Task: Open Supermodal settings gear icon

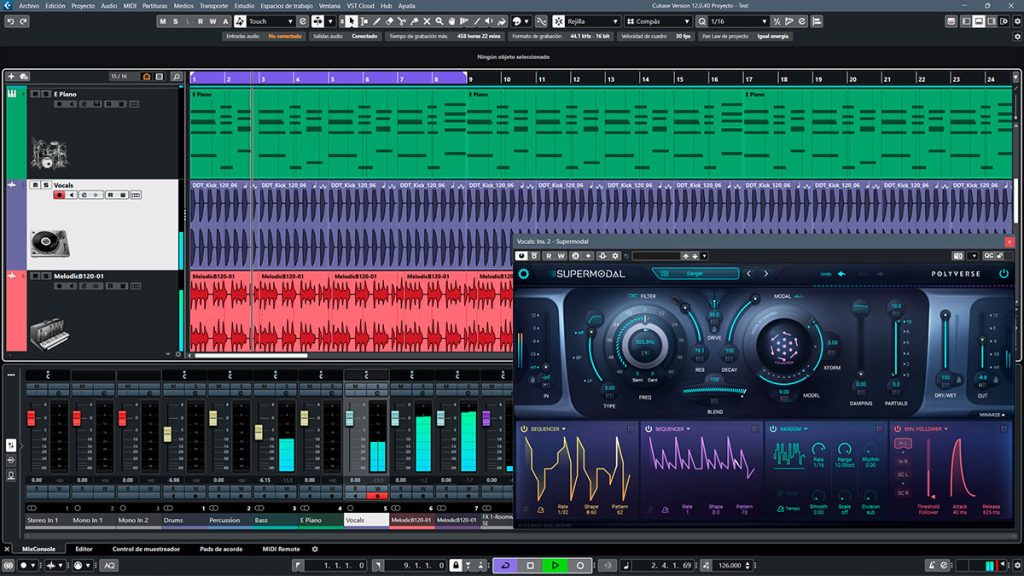Action: tap(524, 274)
